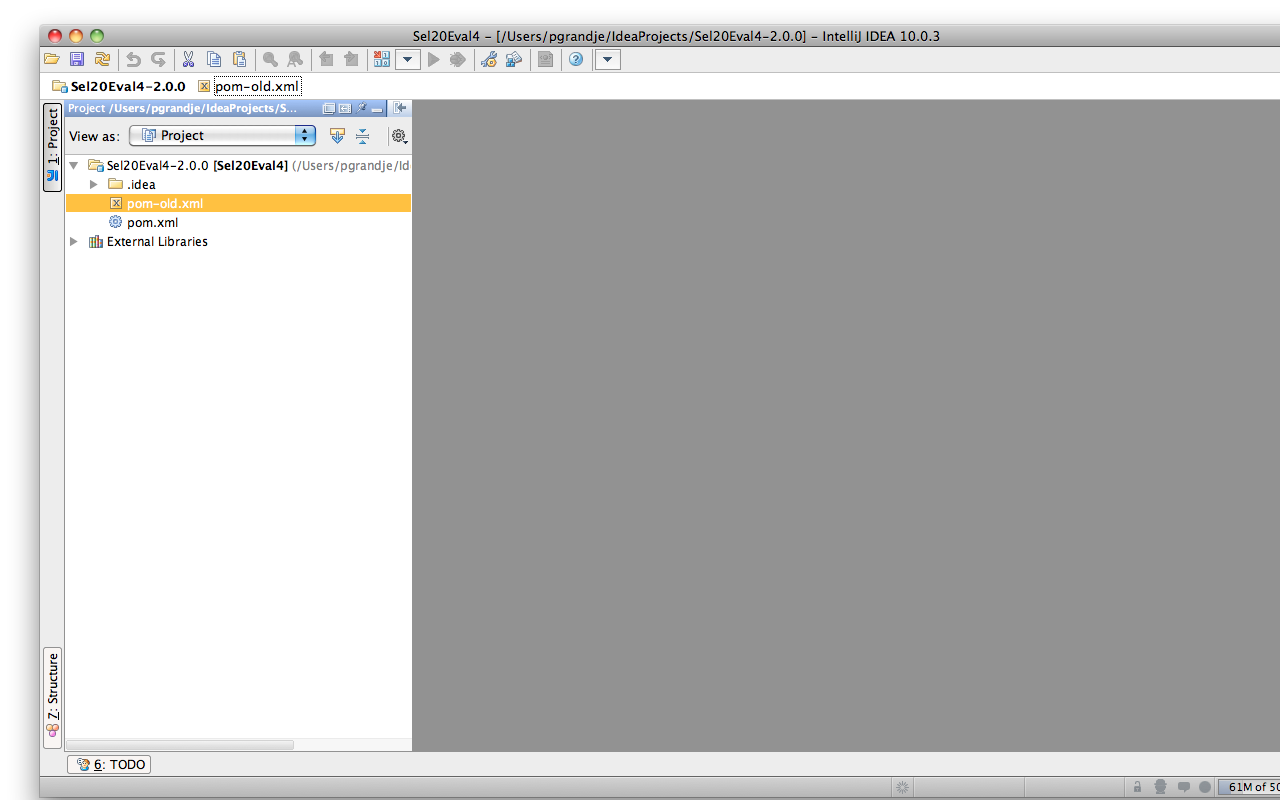Click the Redo arrow icon
Screen dimensions: 1280x800
tap(158, 60)
